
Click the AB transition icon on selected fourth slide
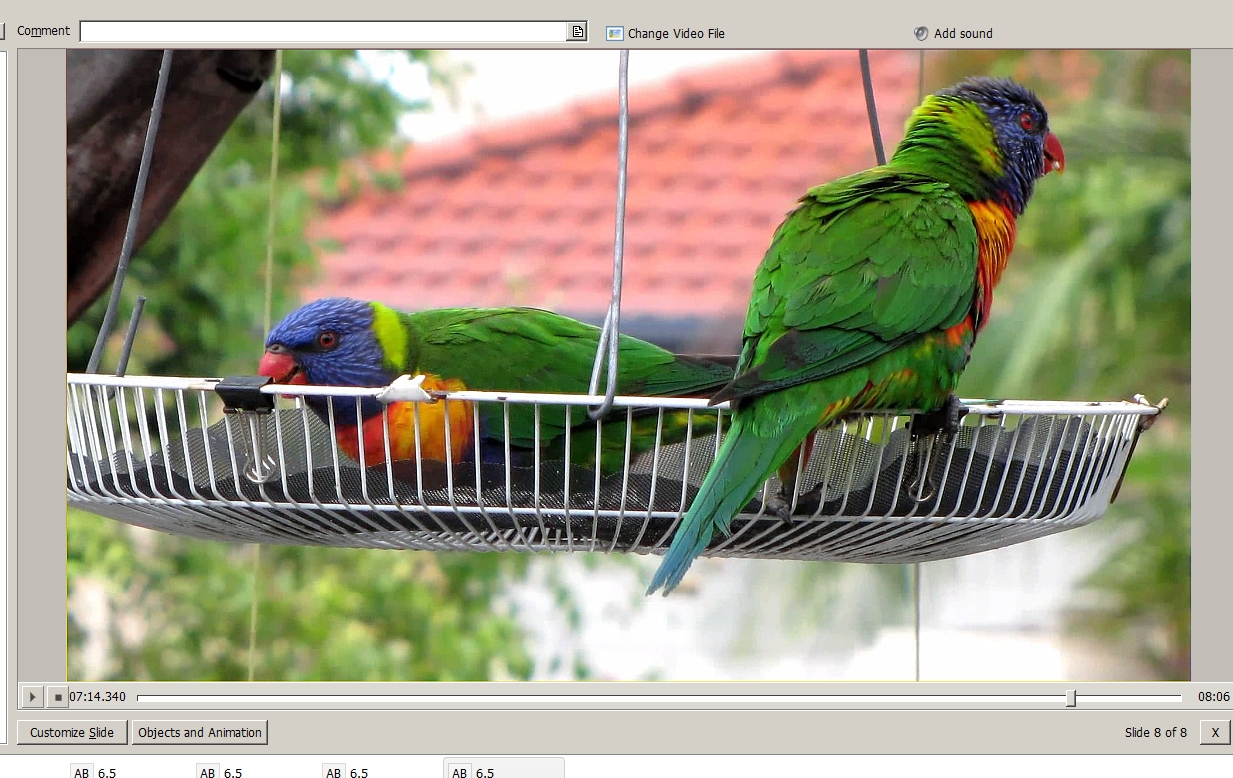460,772
